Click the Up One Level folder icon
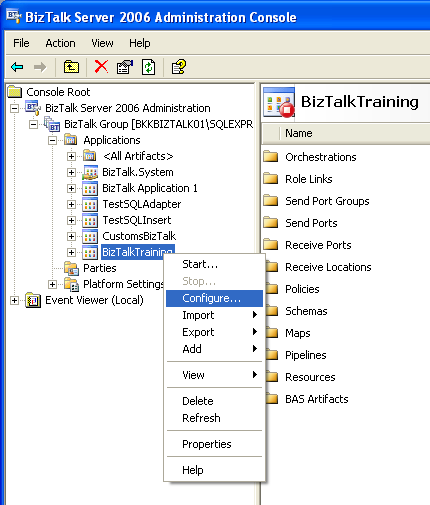Viewport: 430px width, 505px height. (71, 67)
